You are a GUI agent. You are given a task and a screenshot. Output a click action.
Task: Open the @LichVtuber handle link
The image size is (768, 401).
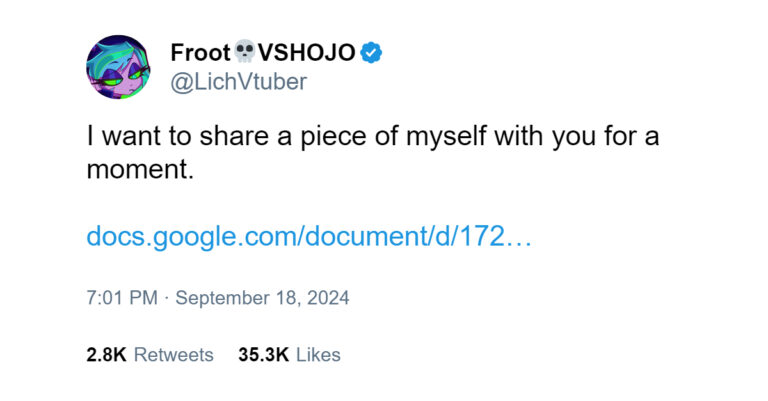(x=239, y=81)
